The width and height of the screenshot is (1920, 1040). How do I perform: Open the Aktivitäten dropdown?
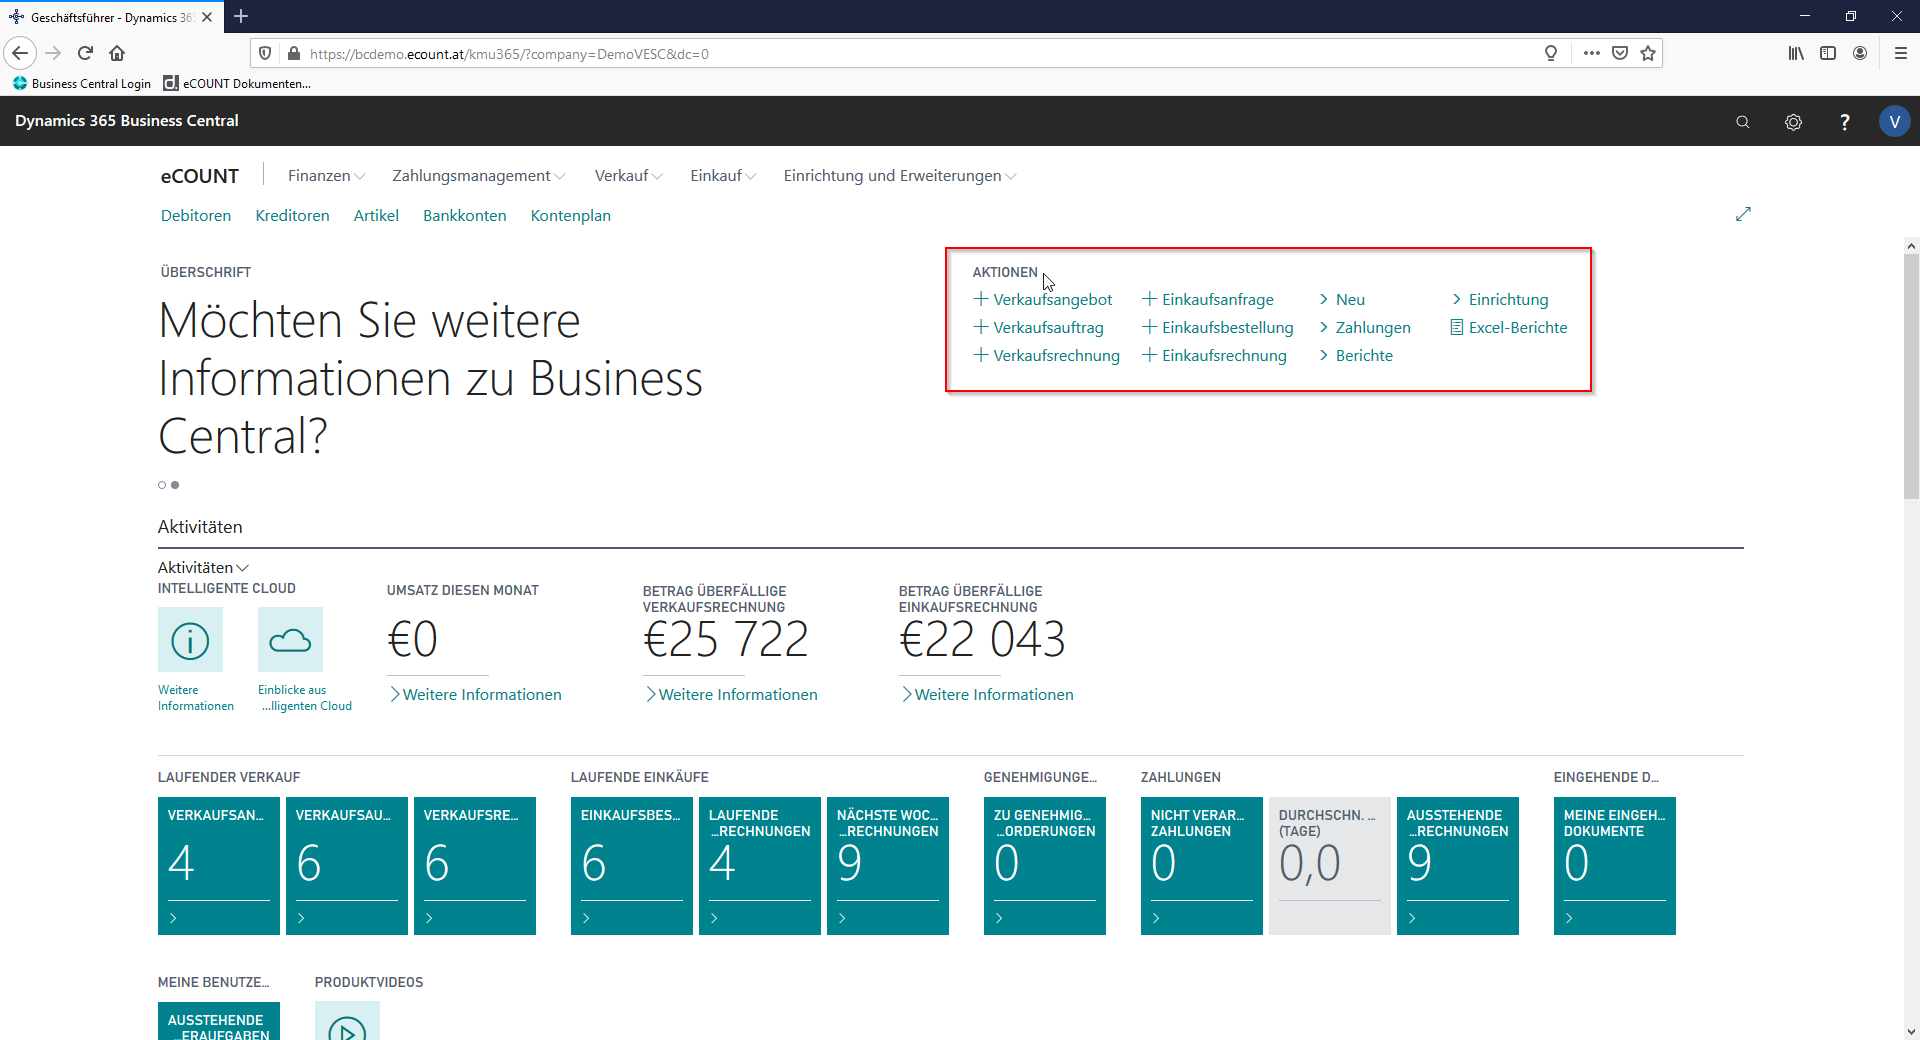pos(204,567)
